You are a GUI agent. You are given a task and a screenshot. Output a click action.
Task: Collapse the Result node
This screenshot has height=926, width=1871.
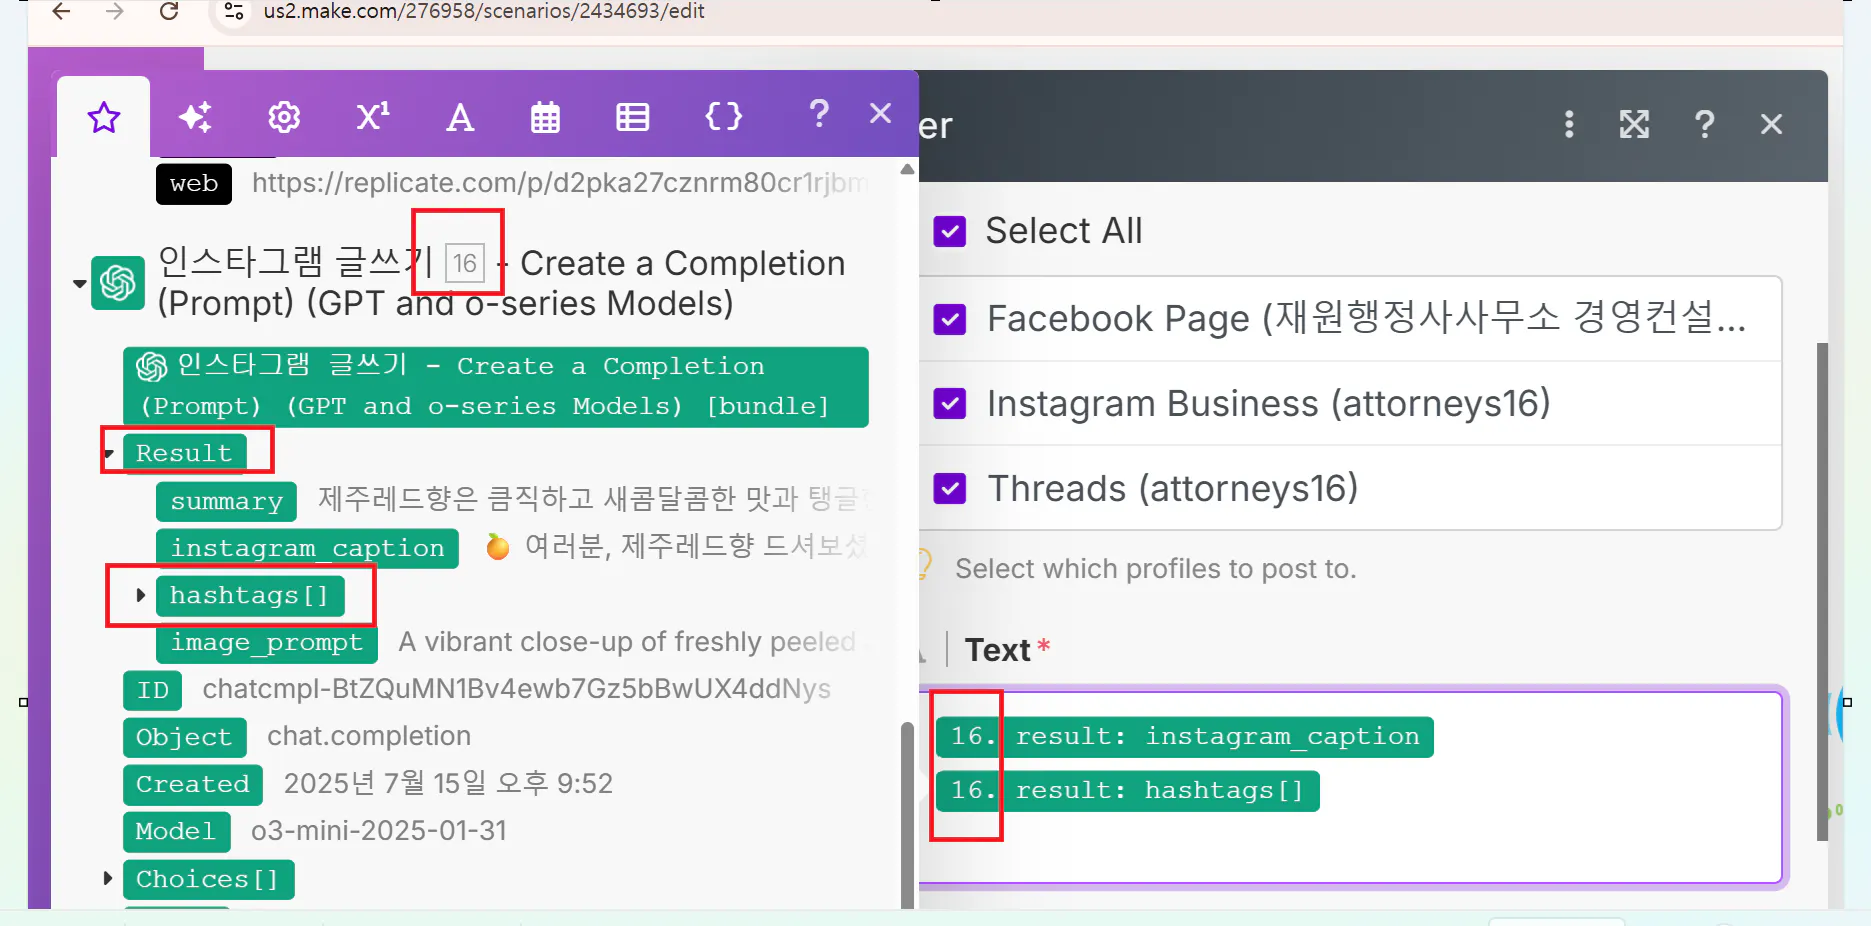coord(109,454)
